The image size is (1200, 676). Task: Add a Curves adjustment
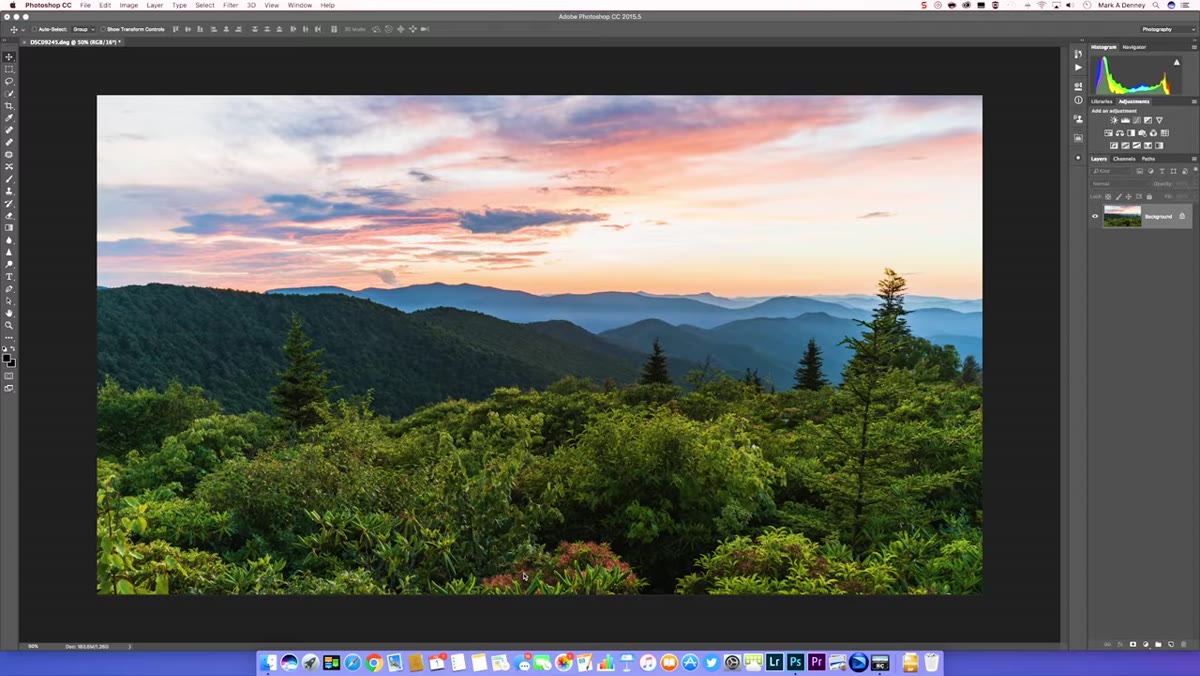pos(1137,121)
